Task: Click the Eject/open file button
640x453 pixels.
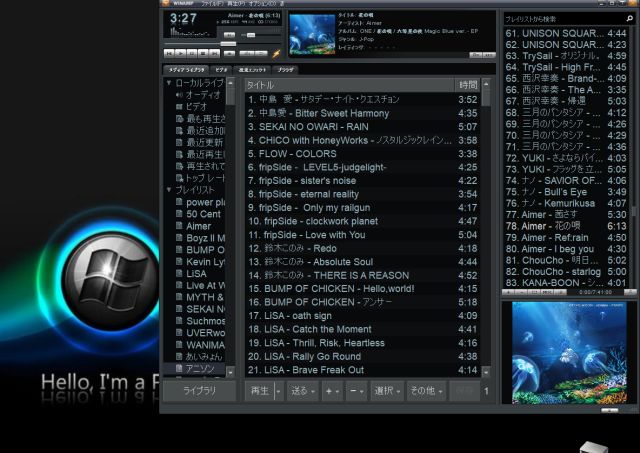Action: click(230, 53)
